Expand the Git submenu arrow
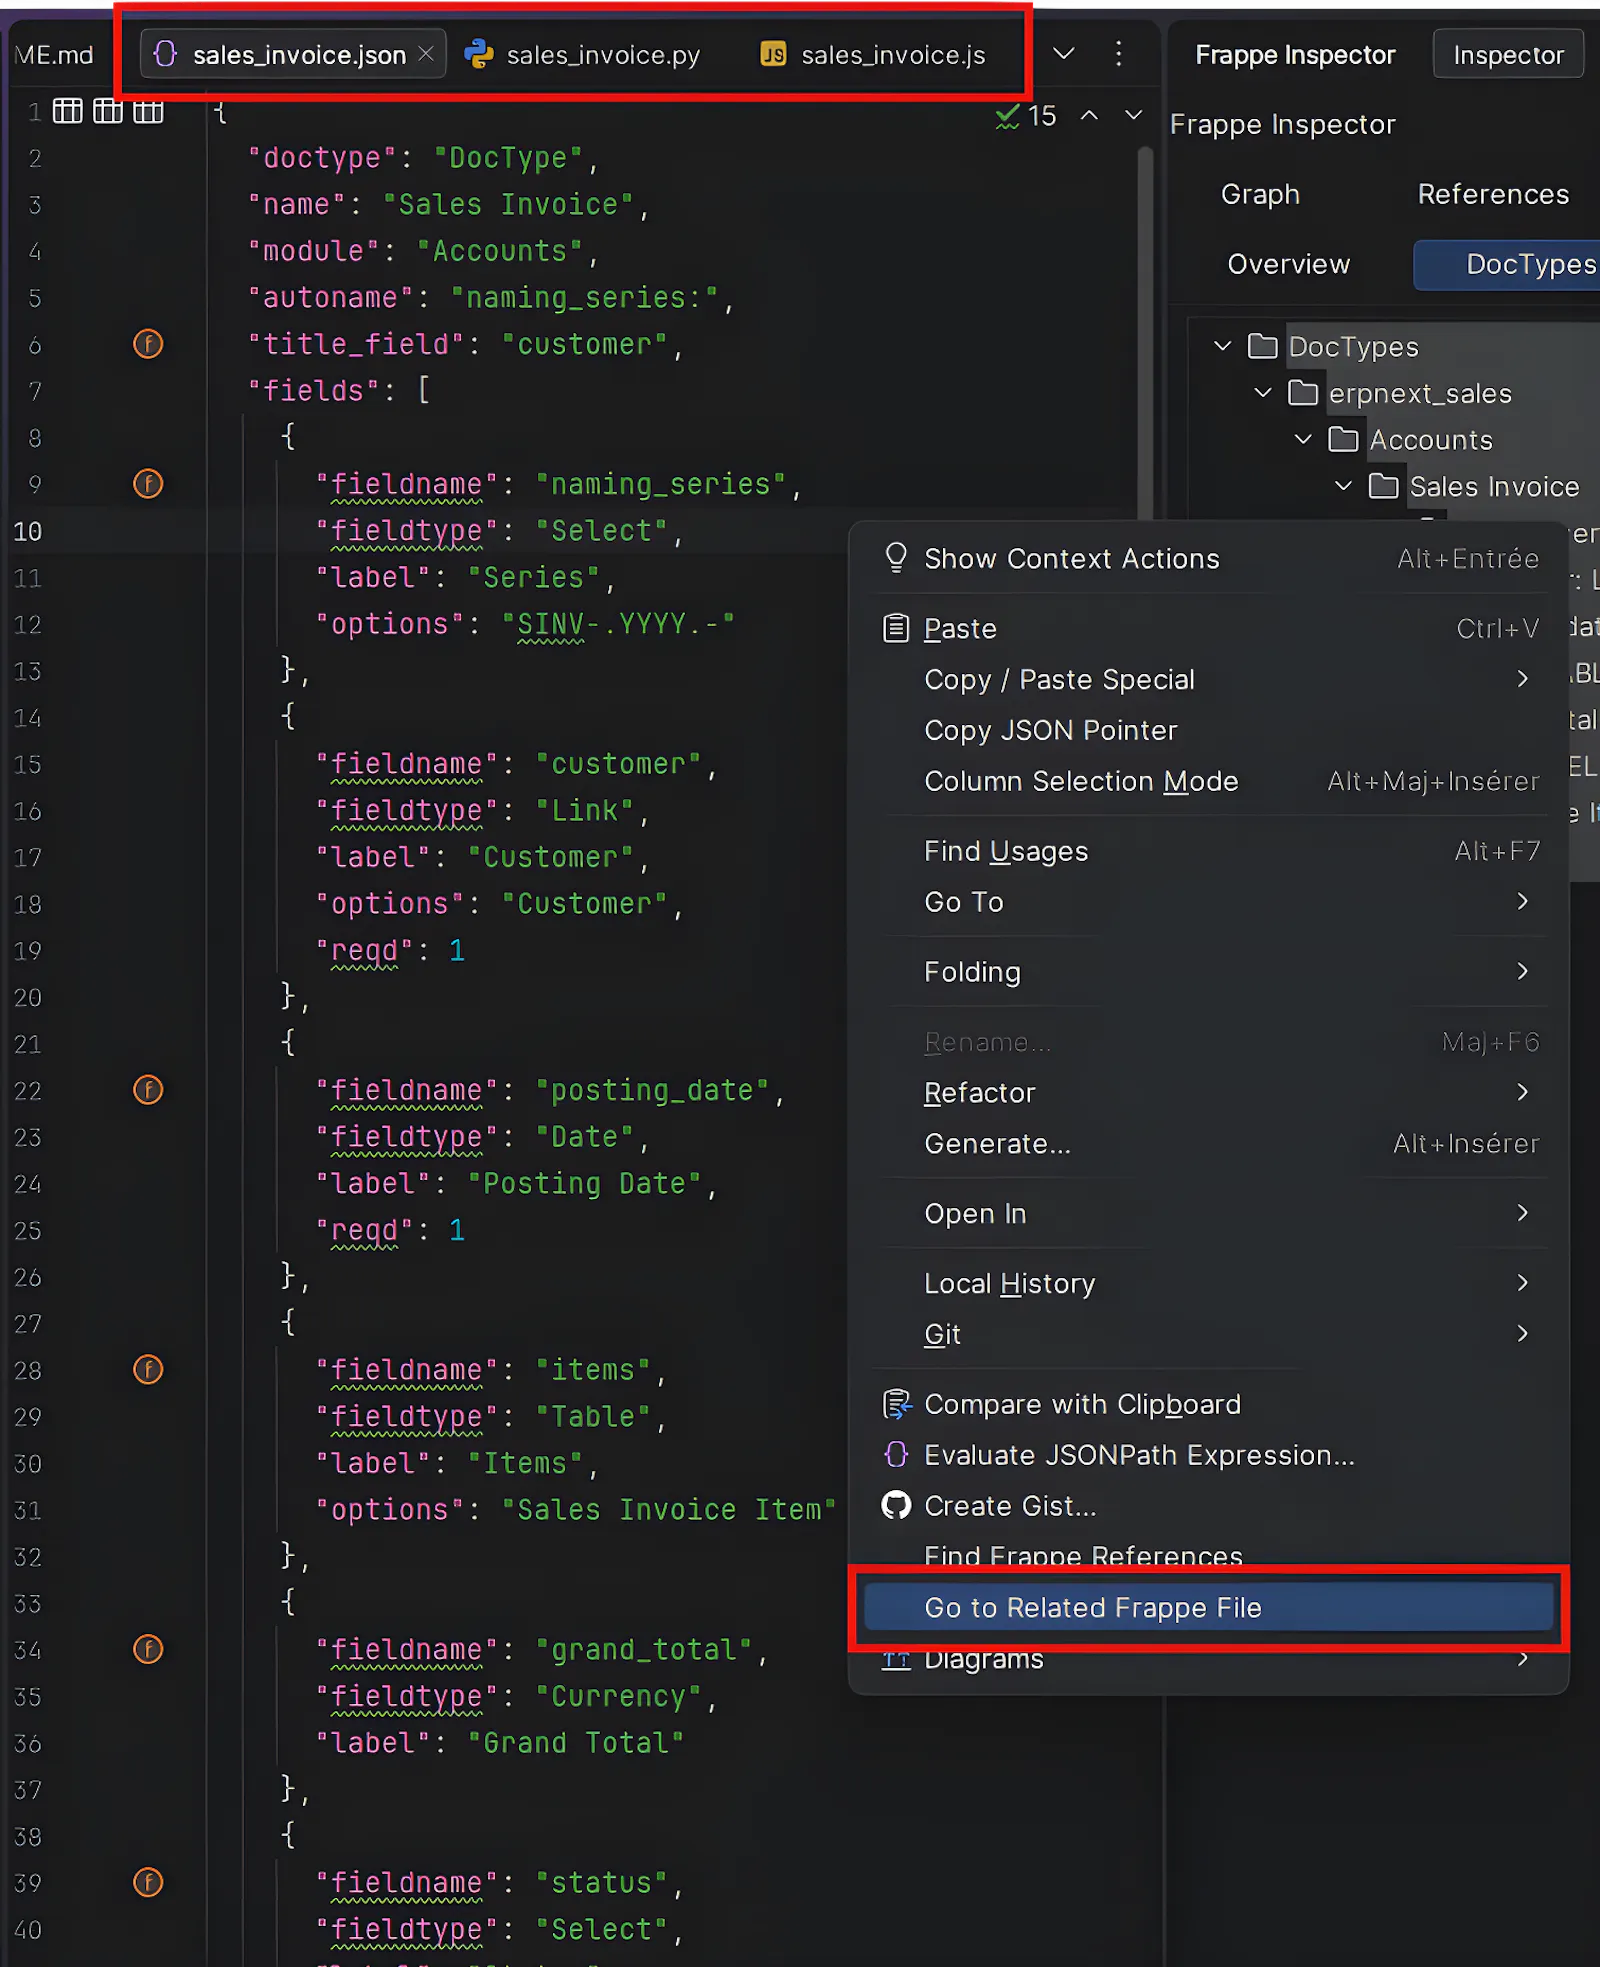The image size is (1600, 1967). [1523, 1334]
